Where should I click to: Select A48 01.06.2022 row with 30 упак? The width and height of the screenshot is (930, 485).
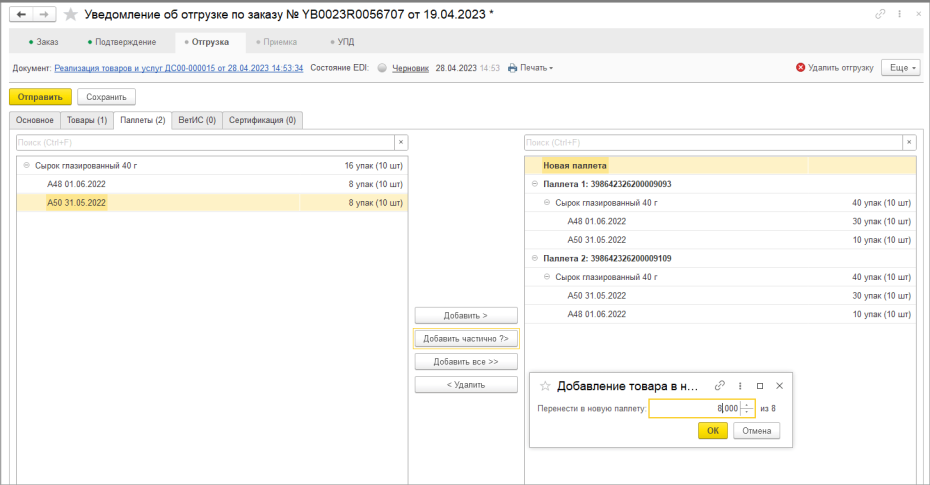[721, 221]
